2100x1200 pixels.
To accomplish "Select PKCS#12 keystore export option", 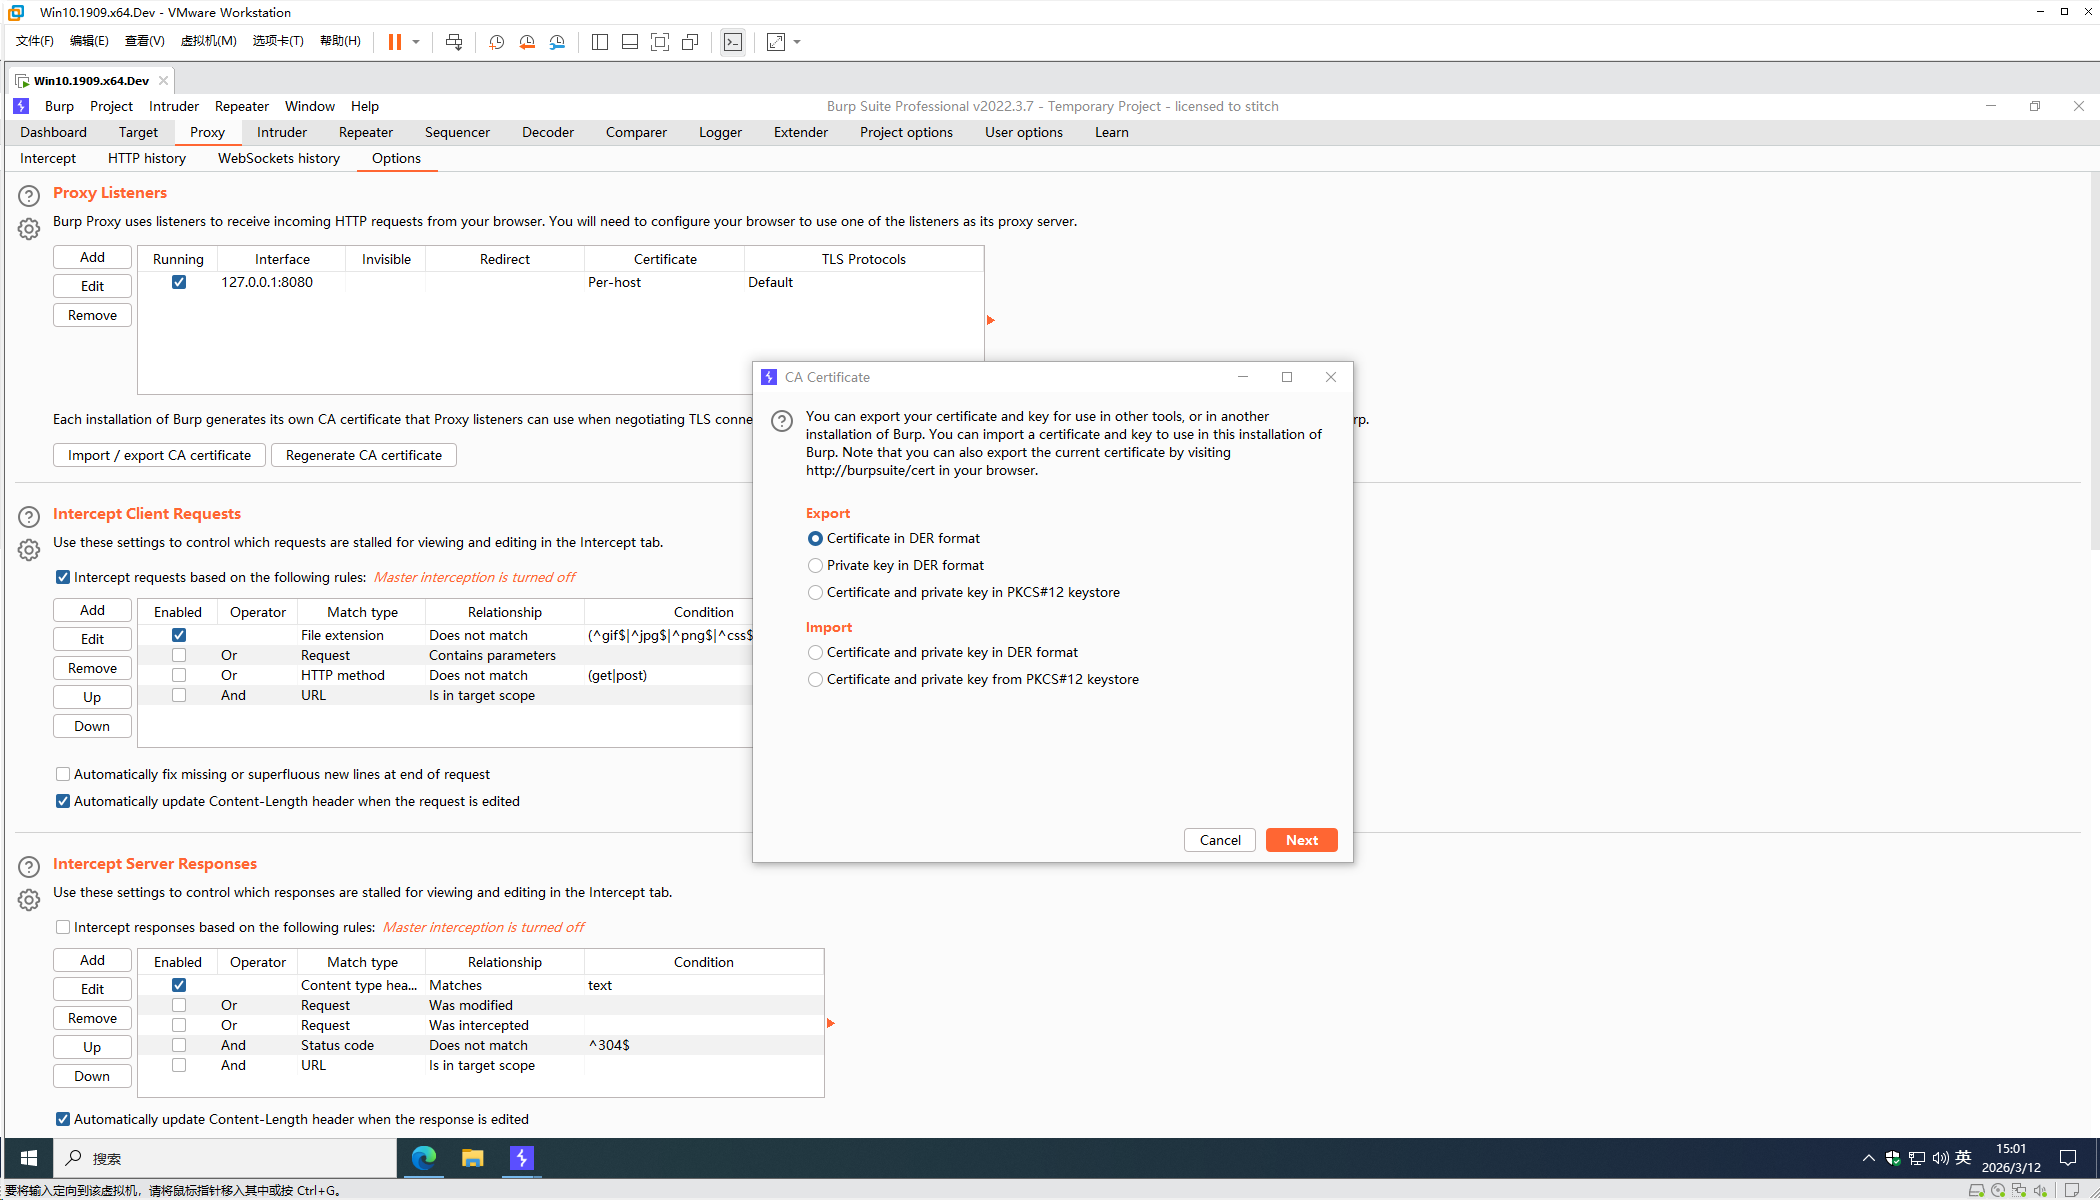I will tap(815, 593).
